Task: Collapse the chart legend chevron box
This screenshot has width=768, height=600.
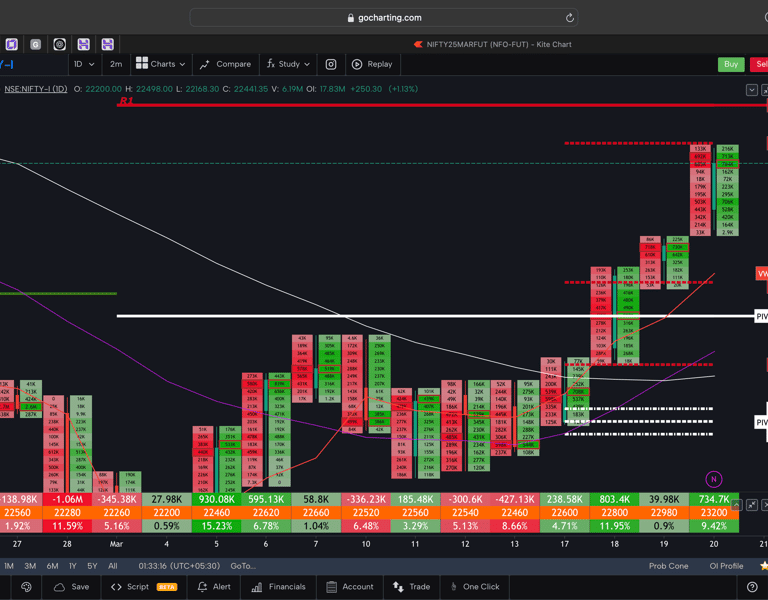Action: pos(751,90)
